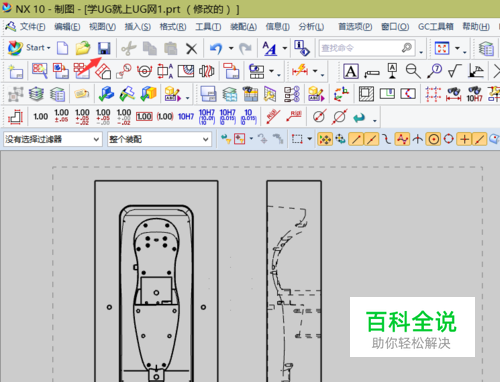This screenshot has height=382, width=500.
Task: Select the no tolerance 1.00 dimension style
Action: tap(41, 117)
